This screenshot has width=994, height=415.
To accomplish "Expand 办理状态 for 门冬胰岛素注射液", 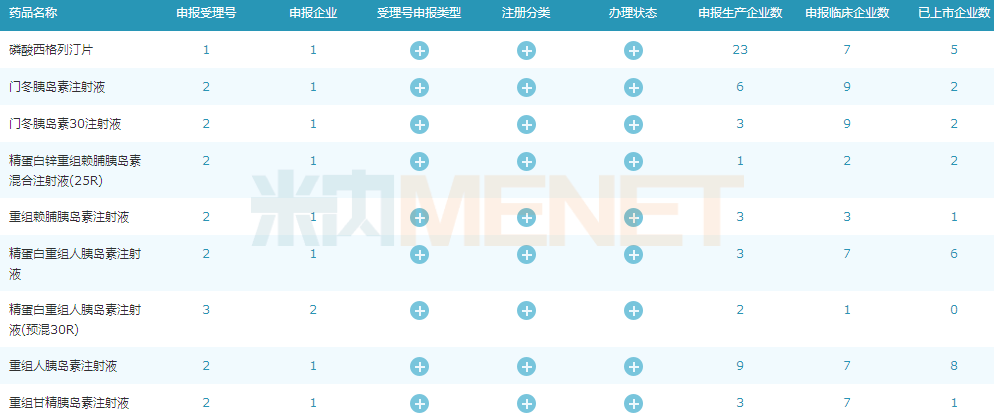I will pyautogui.click(x=633, y=87).
